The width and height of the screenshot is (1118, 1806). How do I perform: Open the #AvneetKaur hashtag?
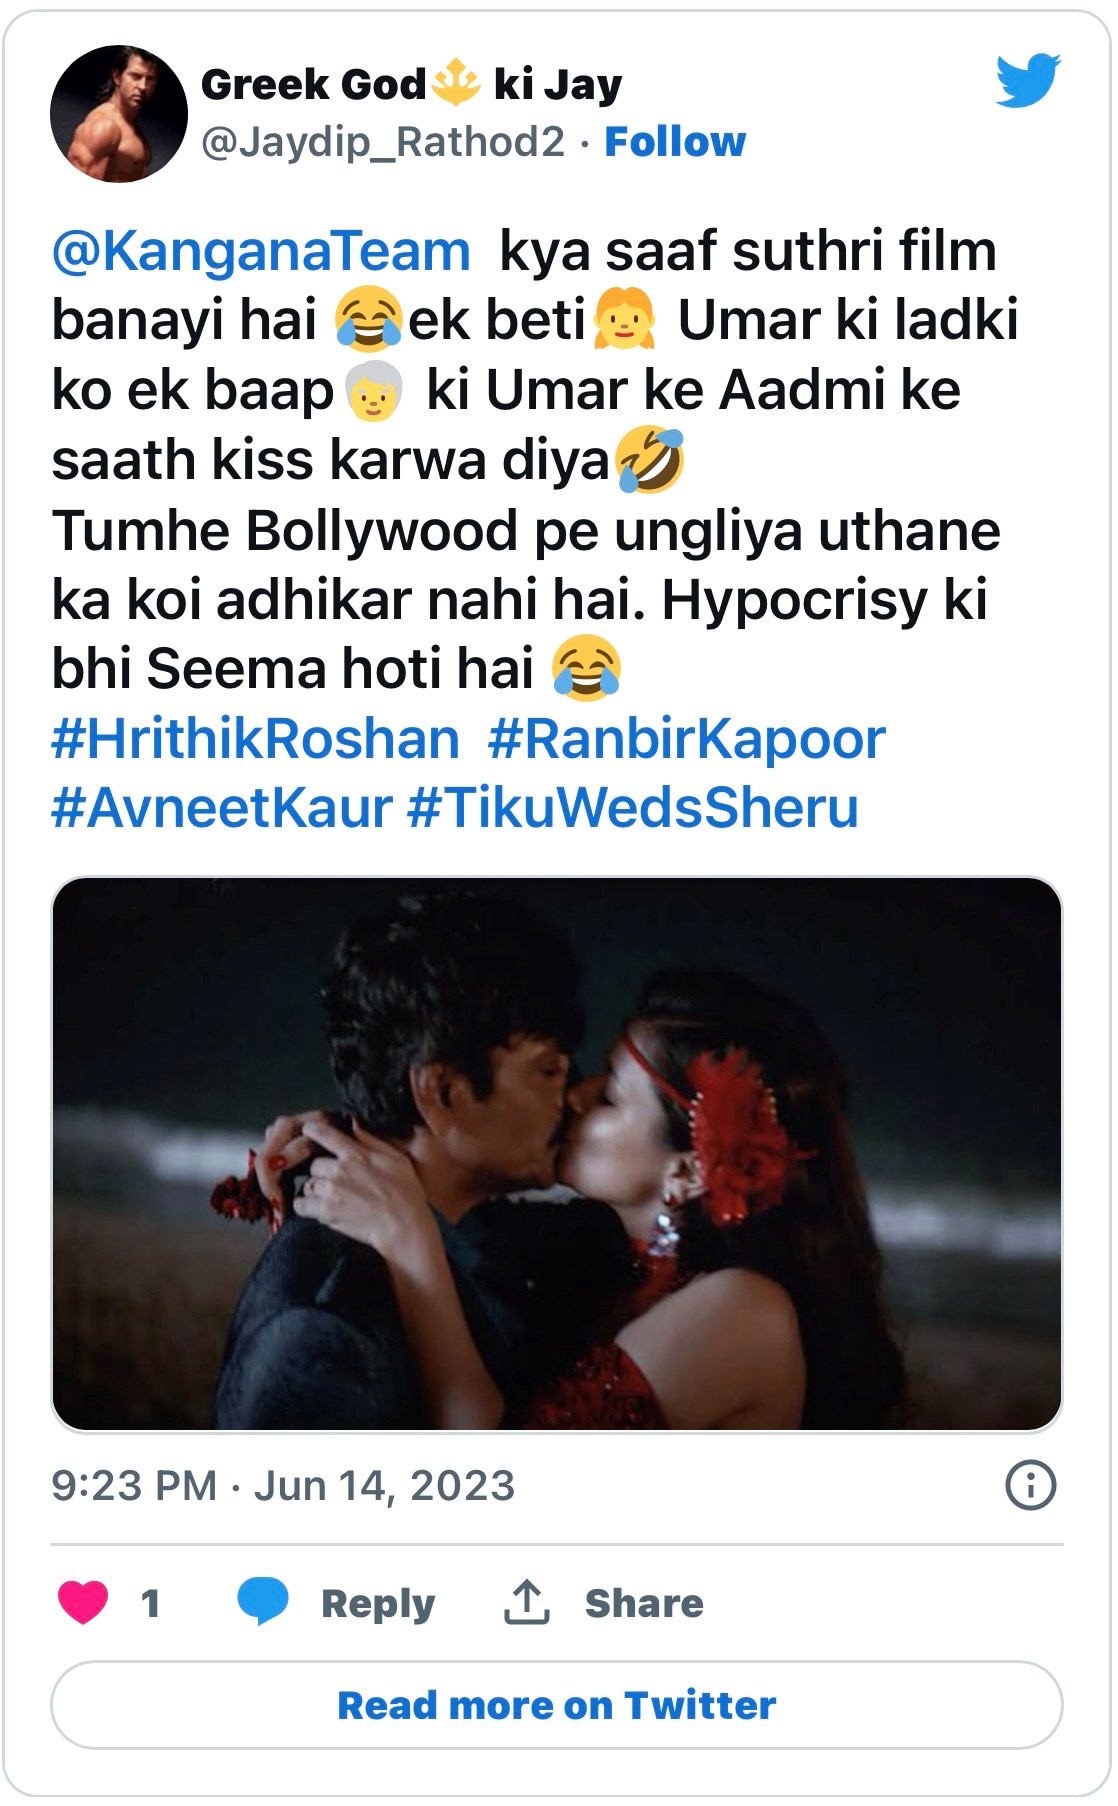pos(221,808)
